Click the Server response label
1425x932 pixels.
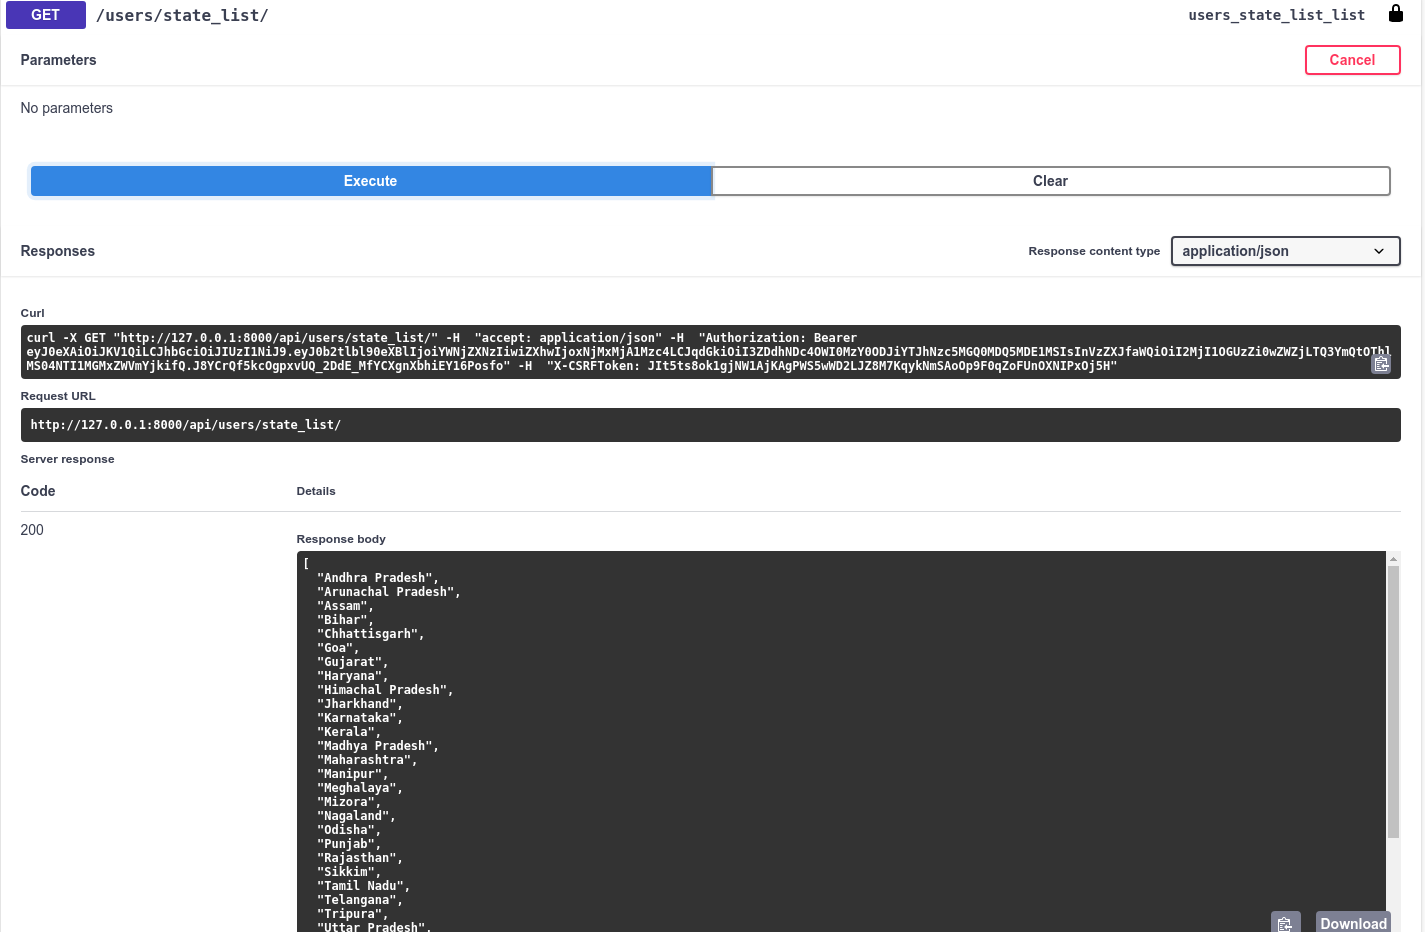point(67,459)
